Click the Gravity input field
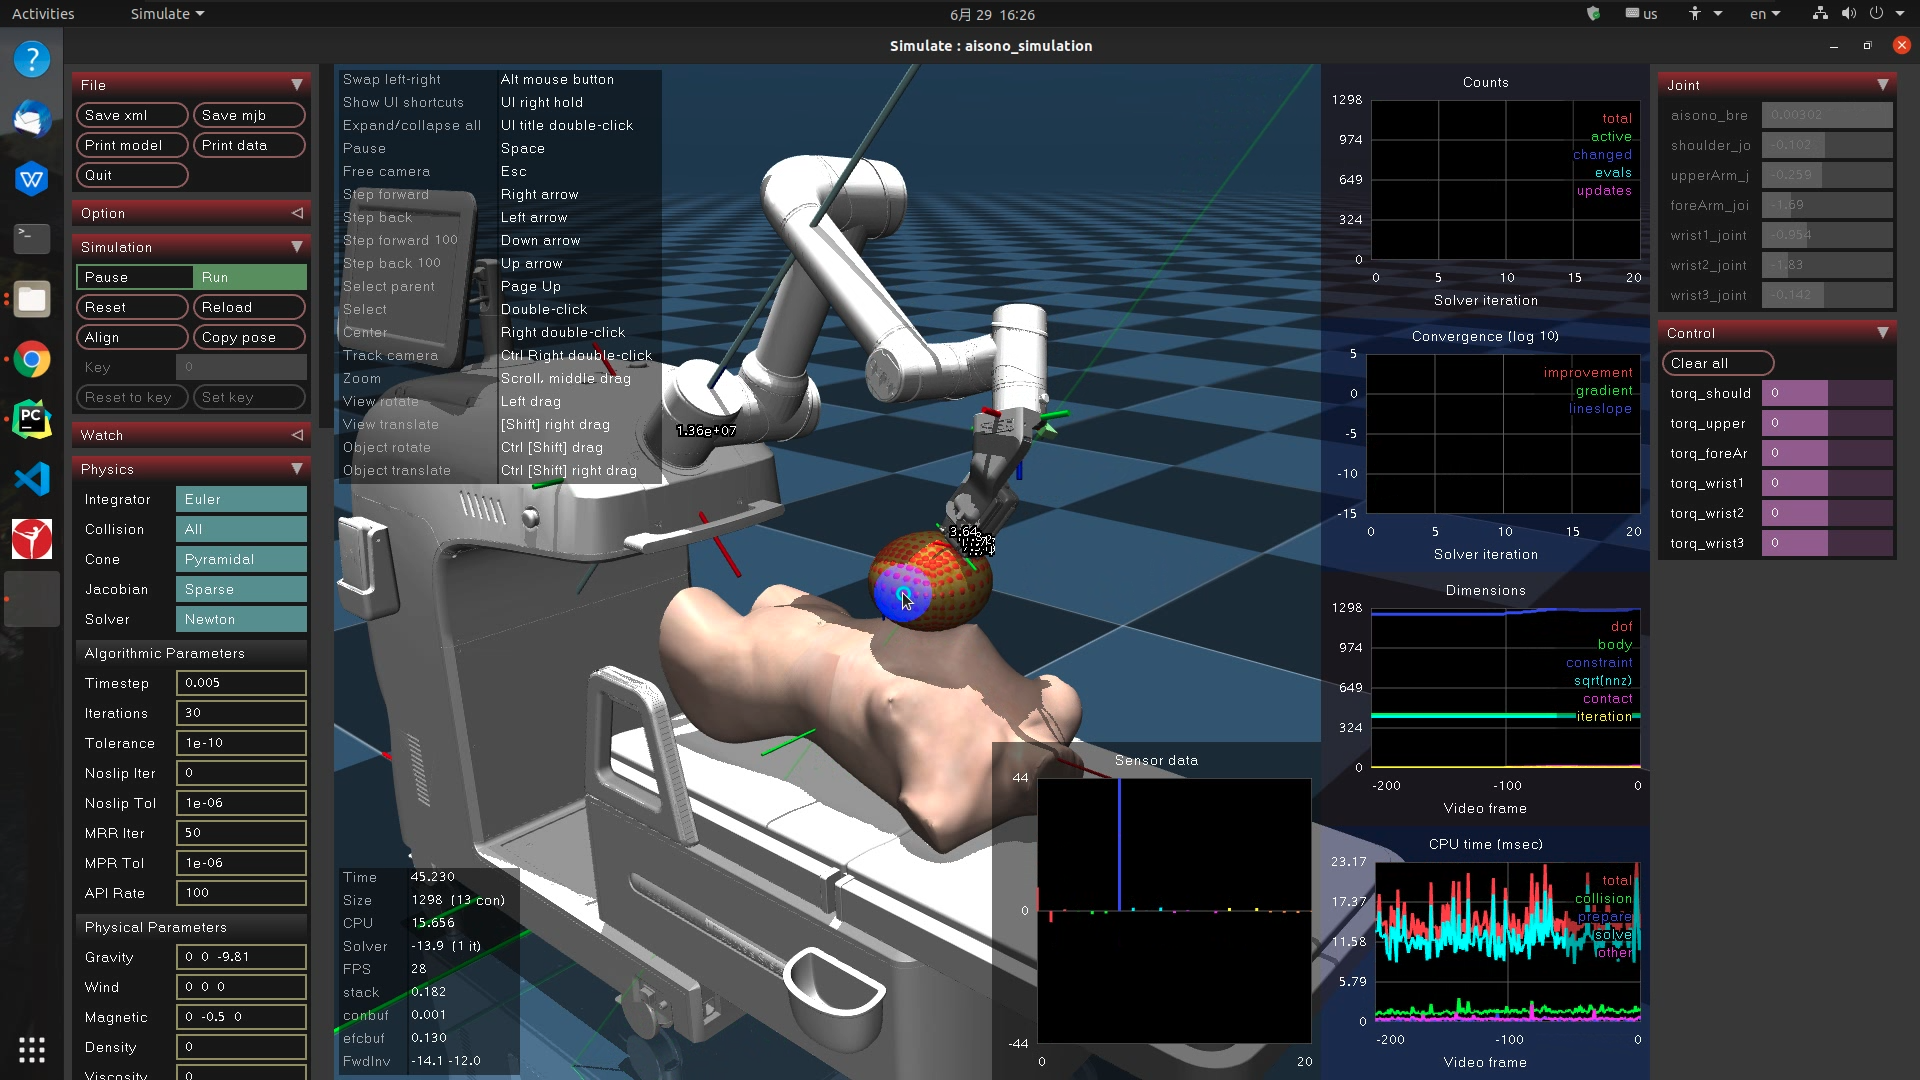This screenshot has width=1920, height=1080. pos(241,957)
